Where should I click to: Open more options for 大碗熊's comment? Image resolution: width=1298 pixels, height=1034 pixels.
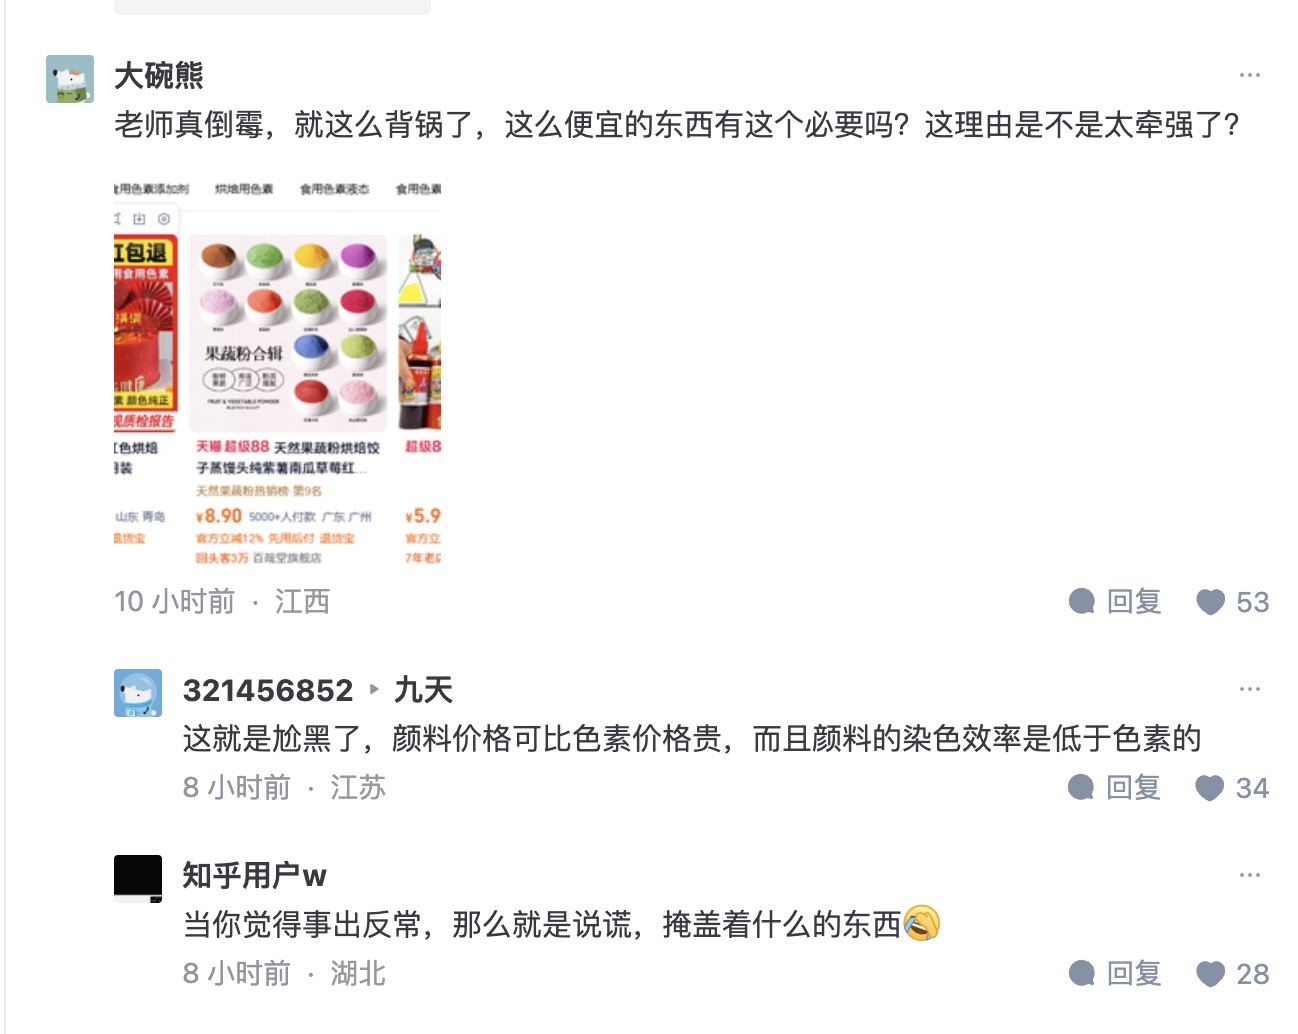pos(1249,75)
